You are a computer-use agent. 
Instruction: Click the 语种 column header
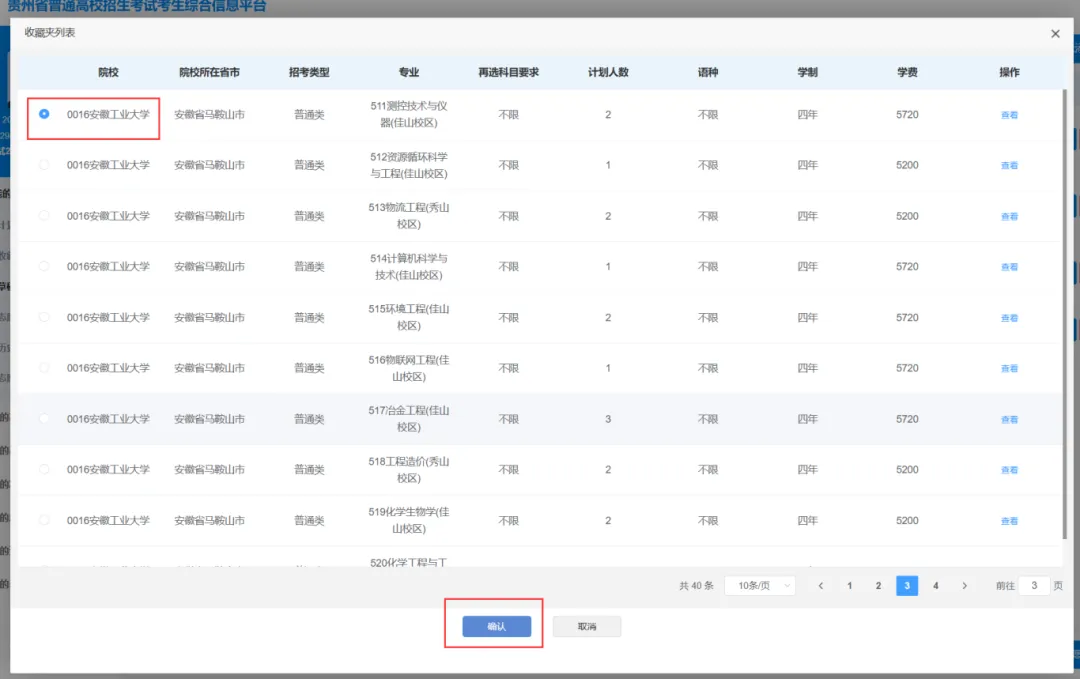[x=708, y=72]
